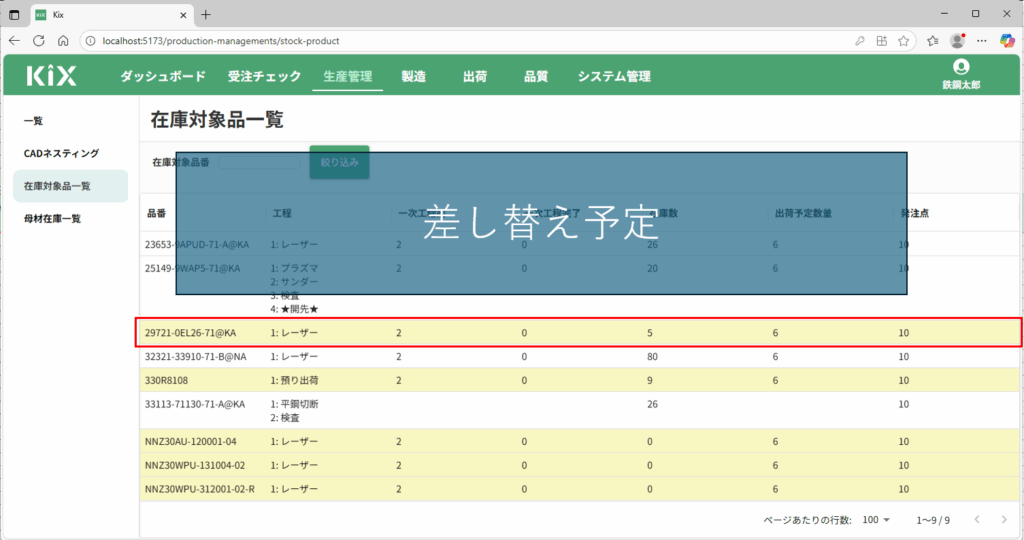Click the 在庫対象品一覧 page heading
The width and height of the screenshot is (1024, 540).
point(217,119)
